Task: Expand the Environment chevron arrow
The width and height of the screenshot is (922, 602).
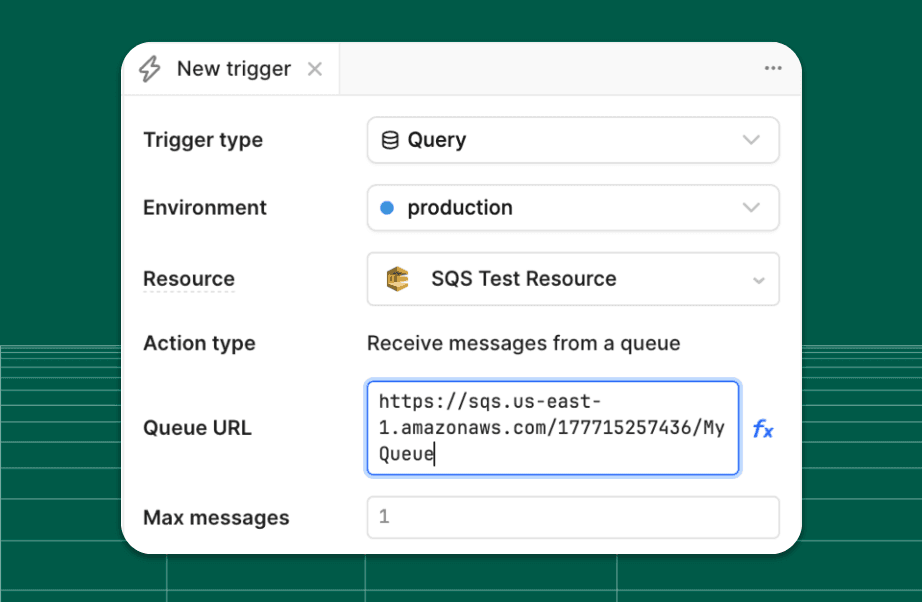Action: coord(751,208)
